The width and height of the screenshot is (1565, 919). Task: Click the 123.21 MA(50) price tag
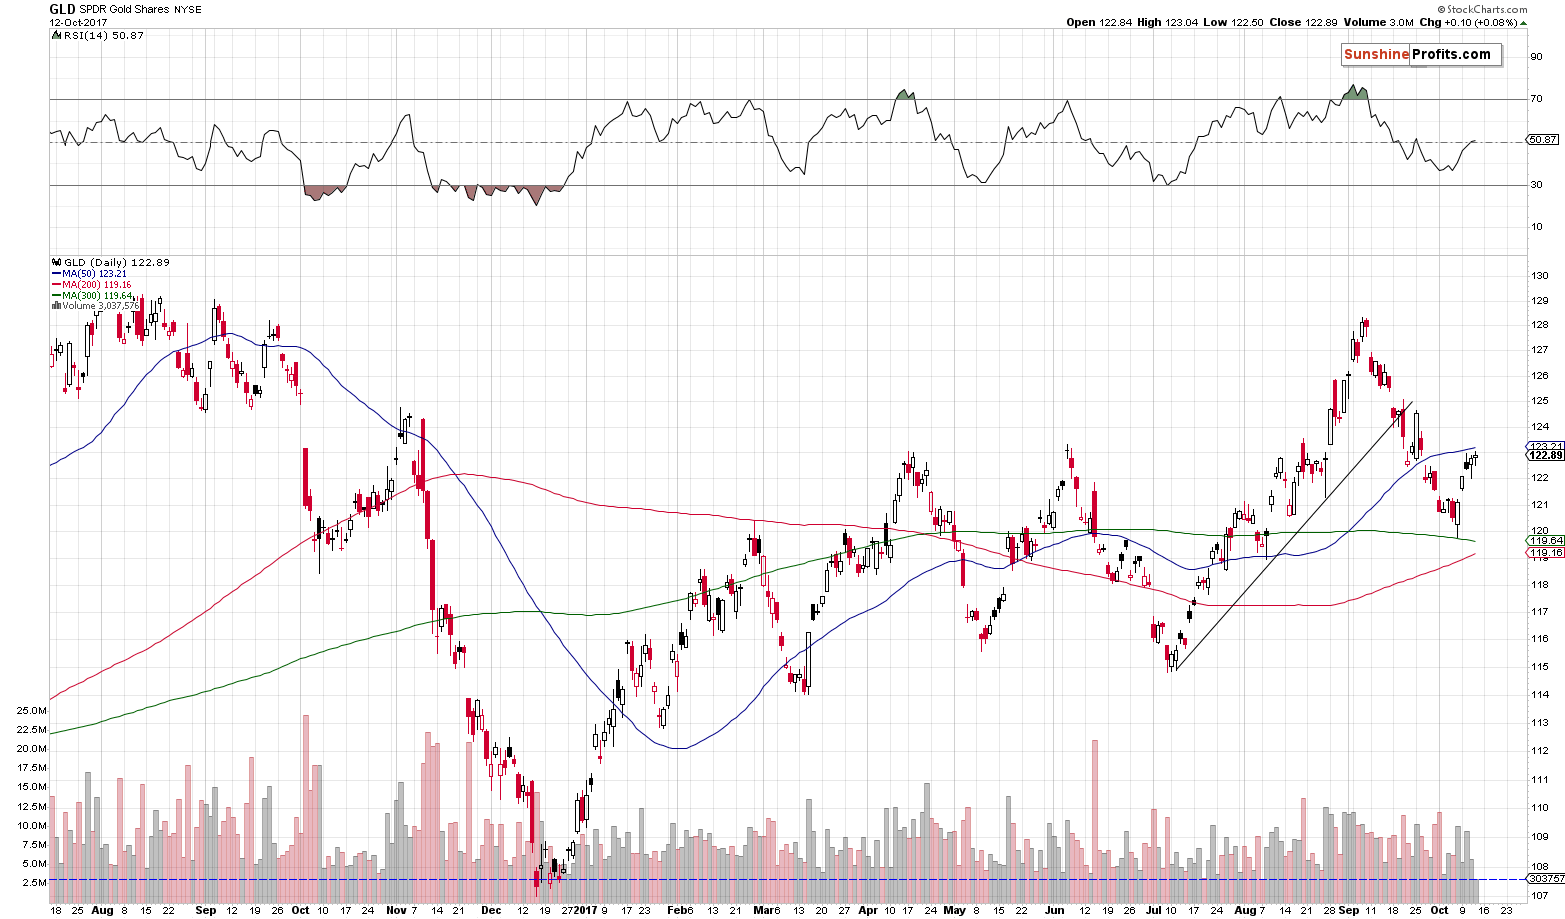[1546, 446]
